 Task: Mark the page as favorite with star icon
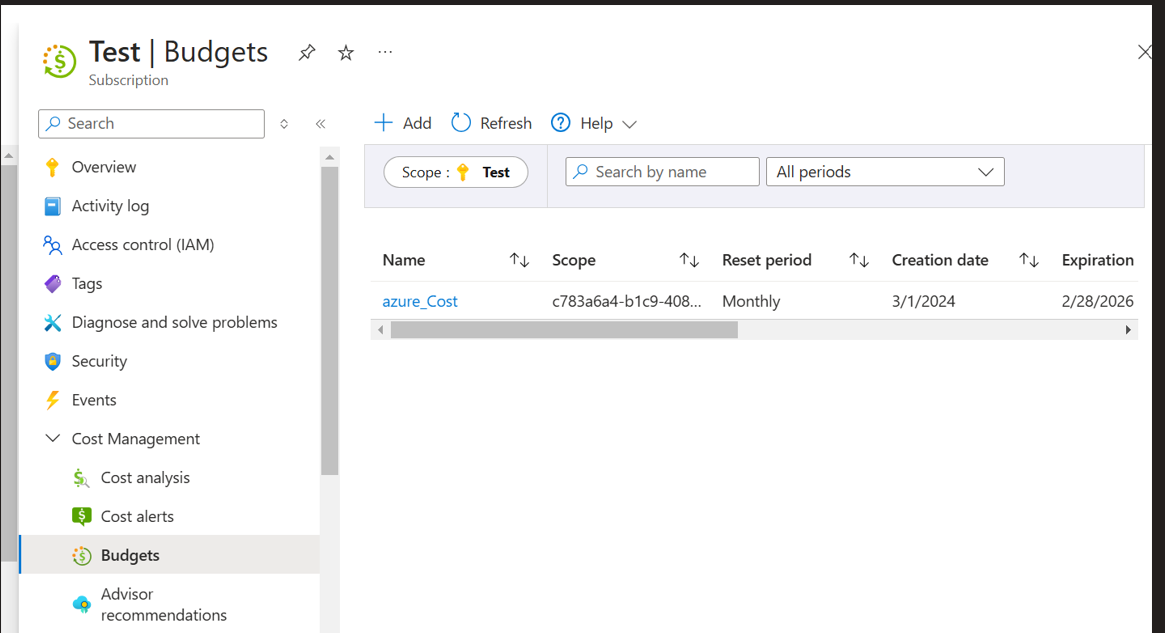tap(345, 53)
